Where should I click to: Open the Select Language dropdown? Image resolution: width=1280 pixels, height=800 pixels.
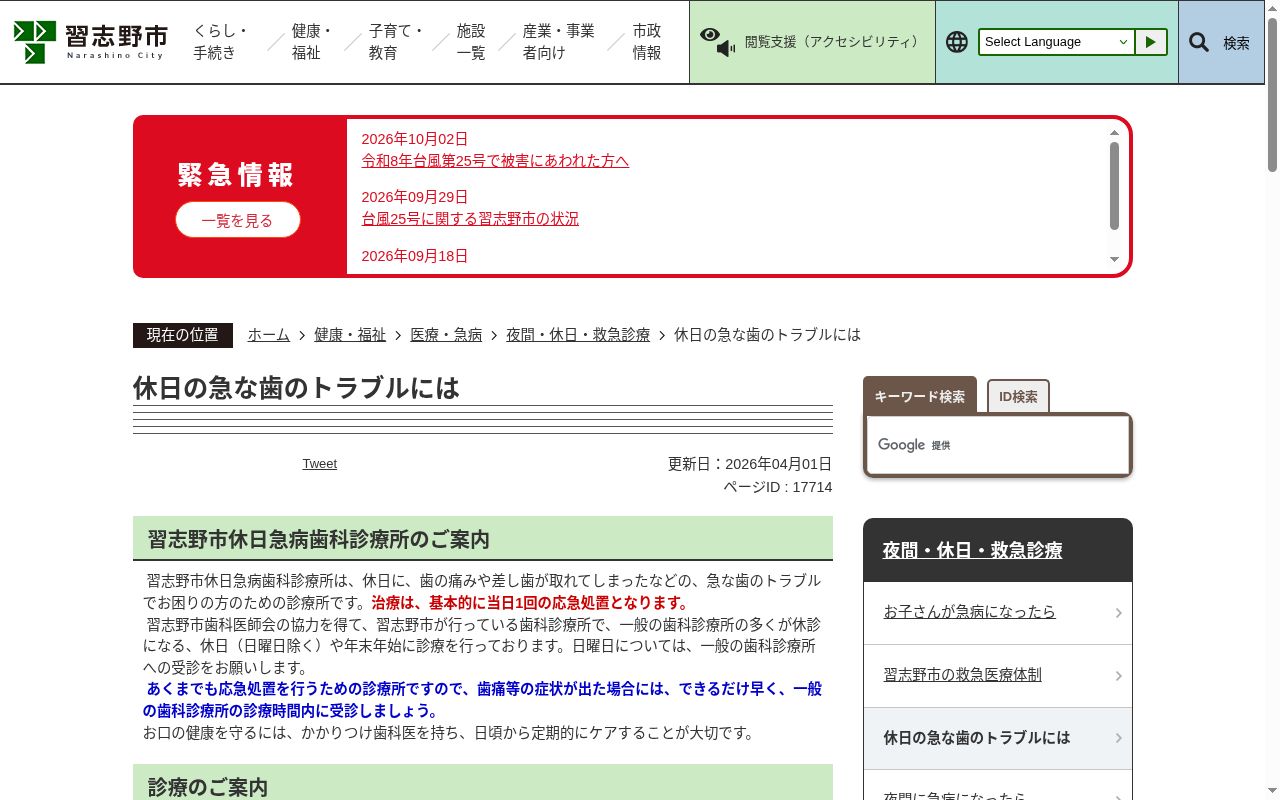point(1057,42)
